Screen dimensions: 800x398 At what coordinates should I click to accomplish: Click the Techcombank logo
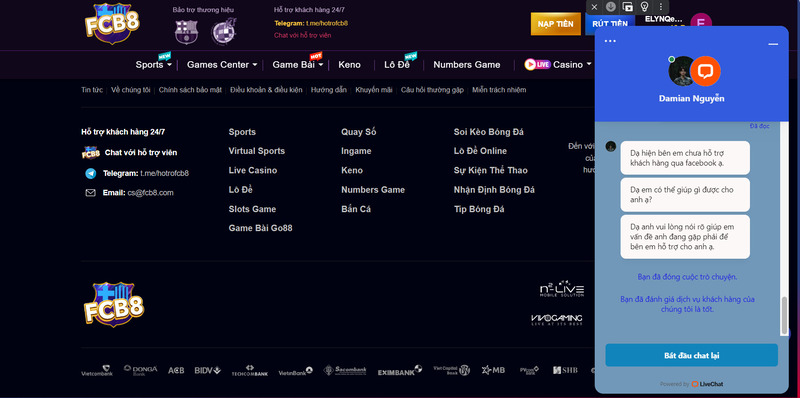point(249,371)
